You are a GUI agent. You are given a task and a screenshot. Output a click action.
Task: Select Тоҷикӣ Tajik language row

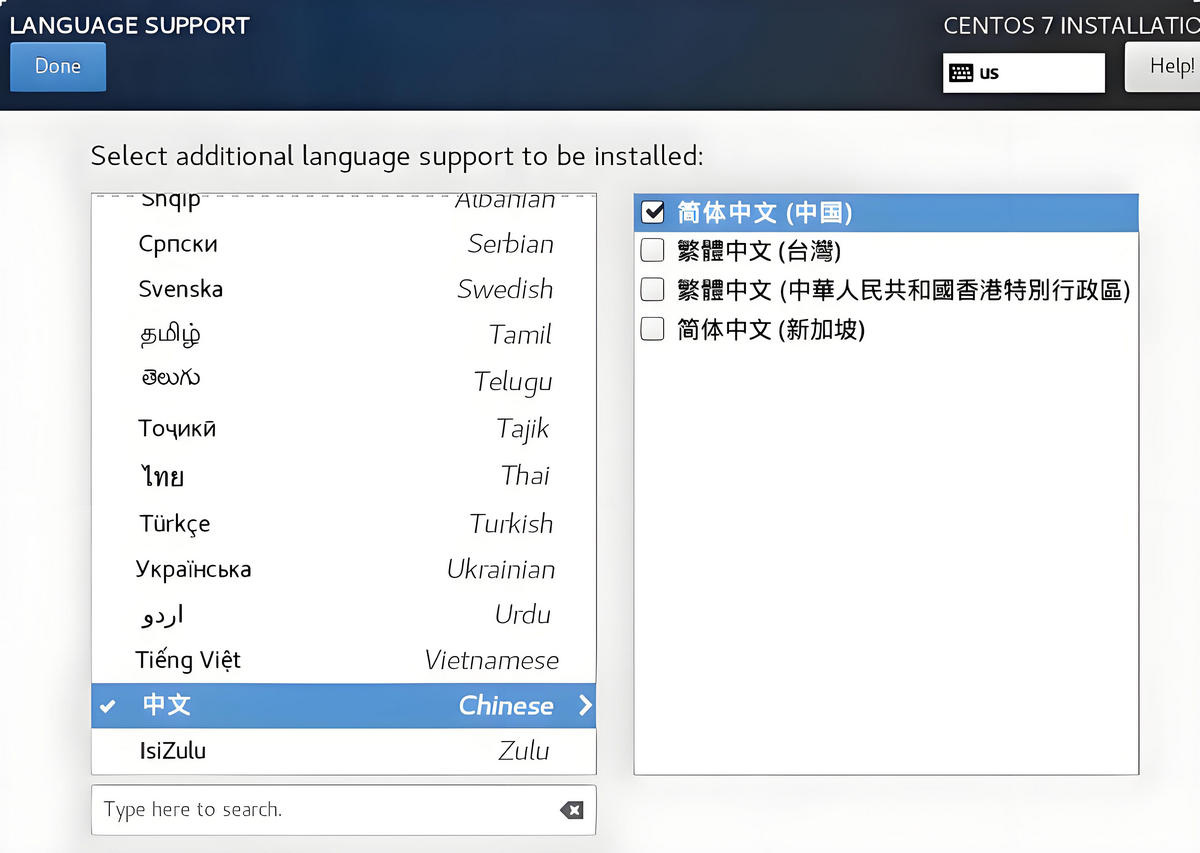343,429
